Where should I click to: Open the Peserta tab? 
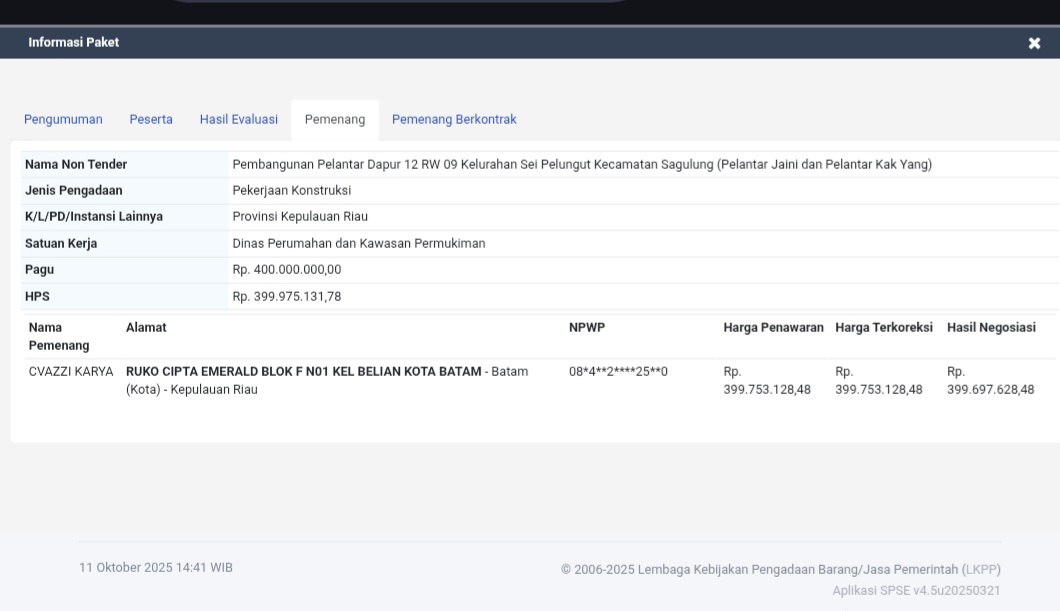pos(151,120)
